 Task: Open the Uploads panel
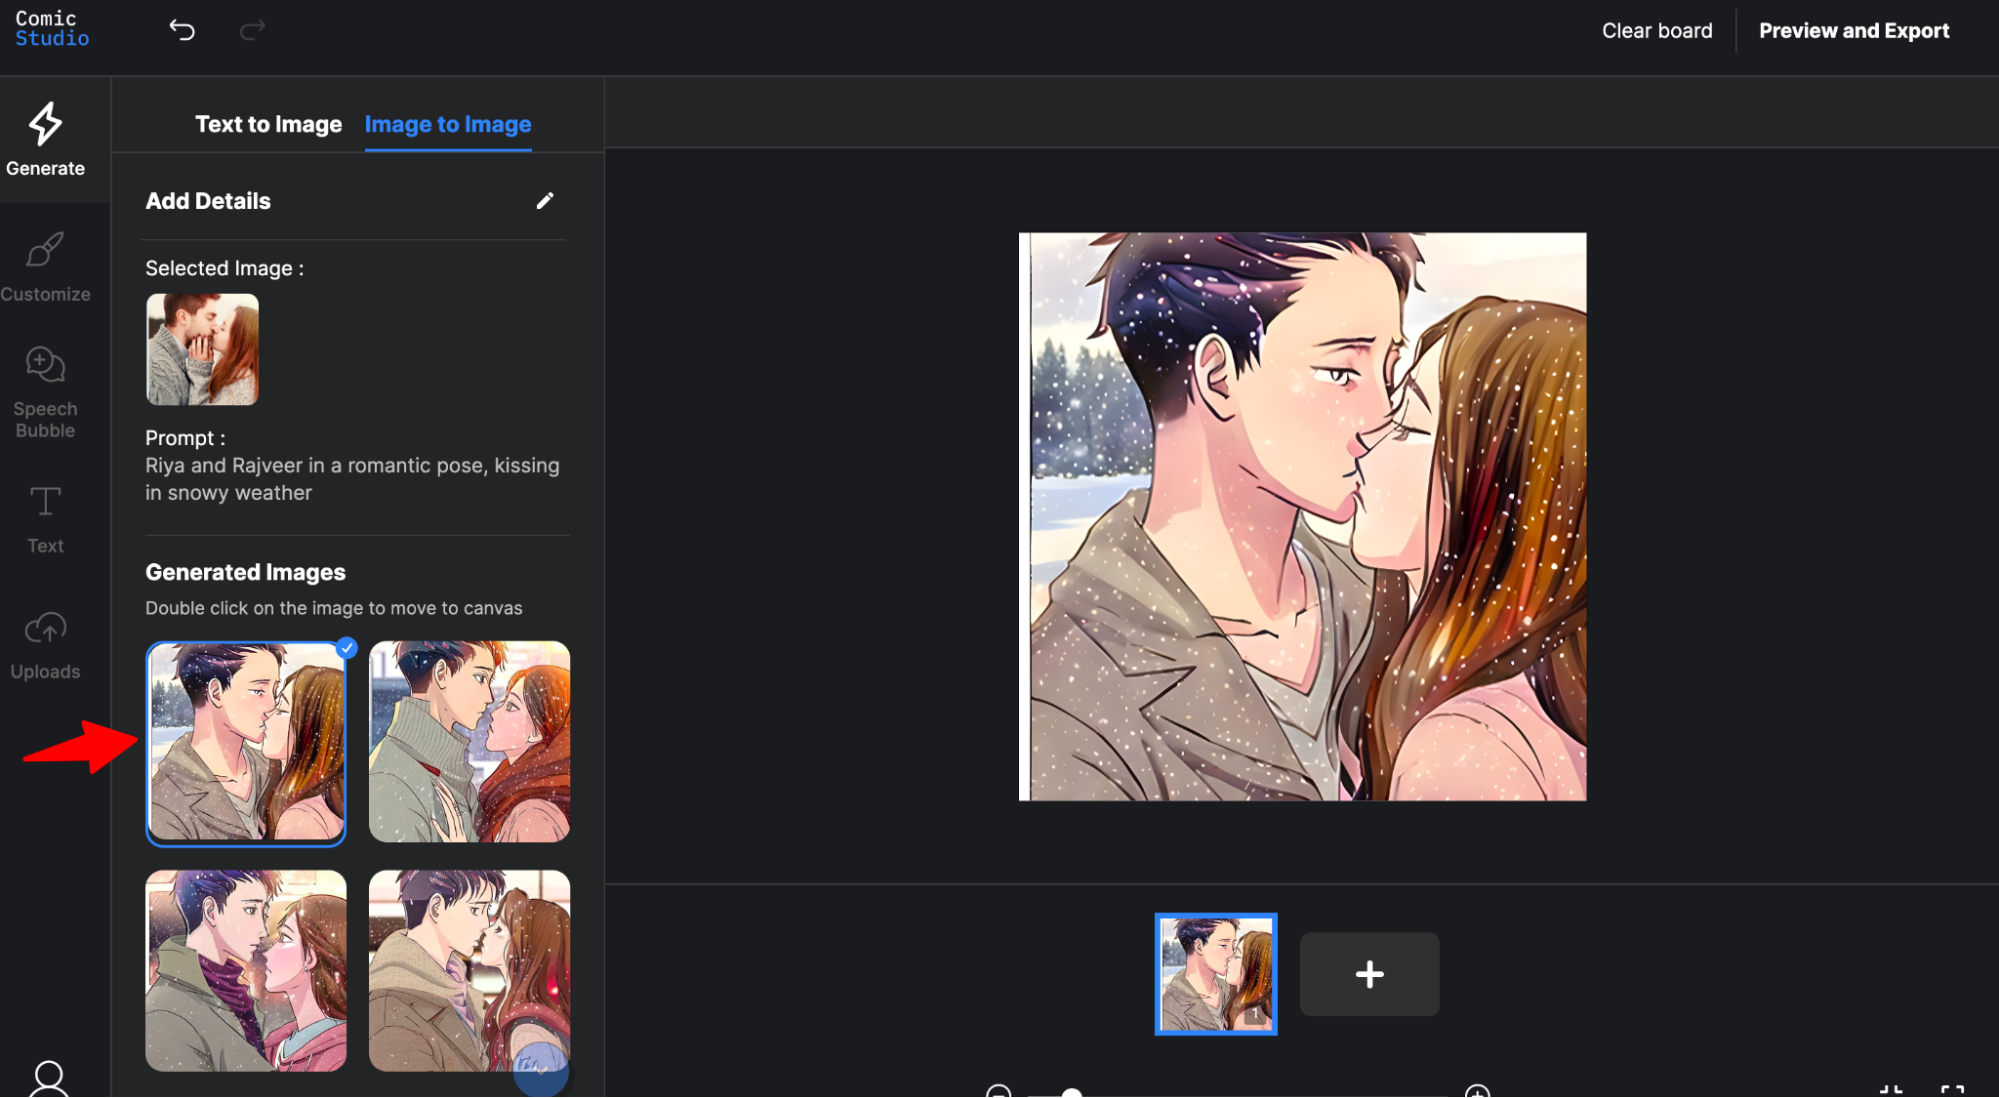tap(45, 646)
